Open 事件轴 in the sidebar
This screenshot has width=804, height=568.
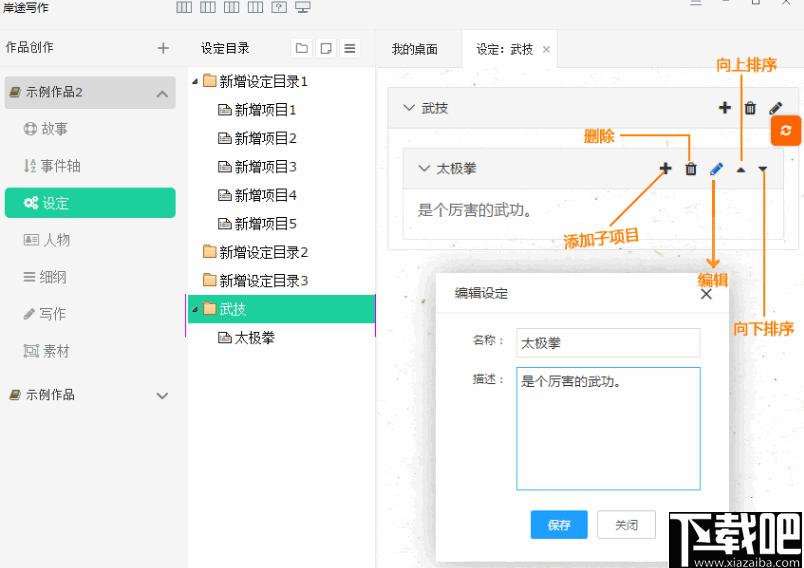coord(52,166)
